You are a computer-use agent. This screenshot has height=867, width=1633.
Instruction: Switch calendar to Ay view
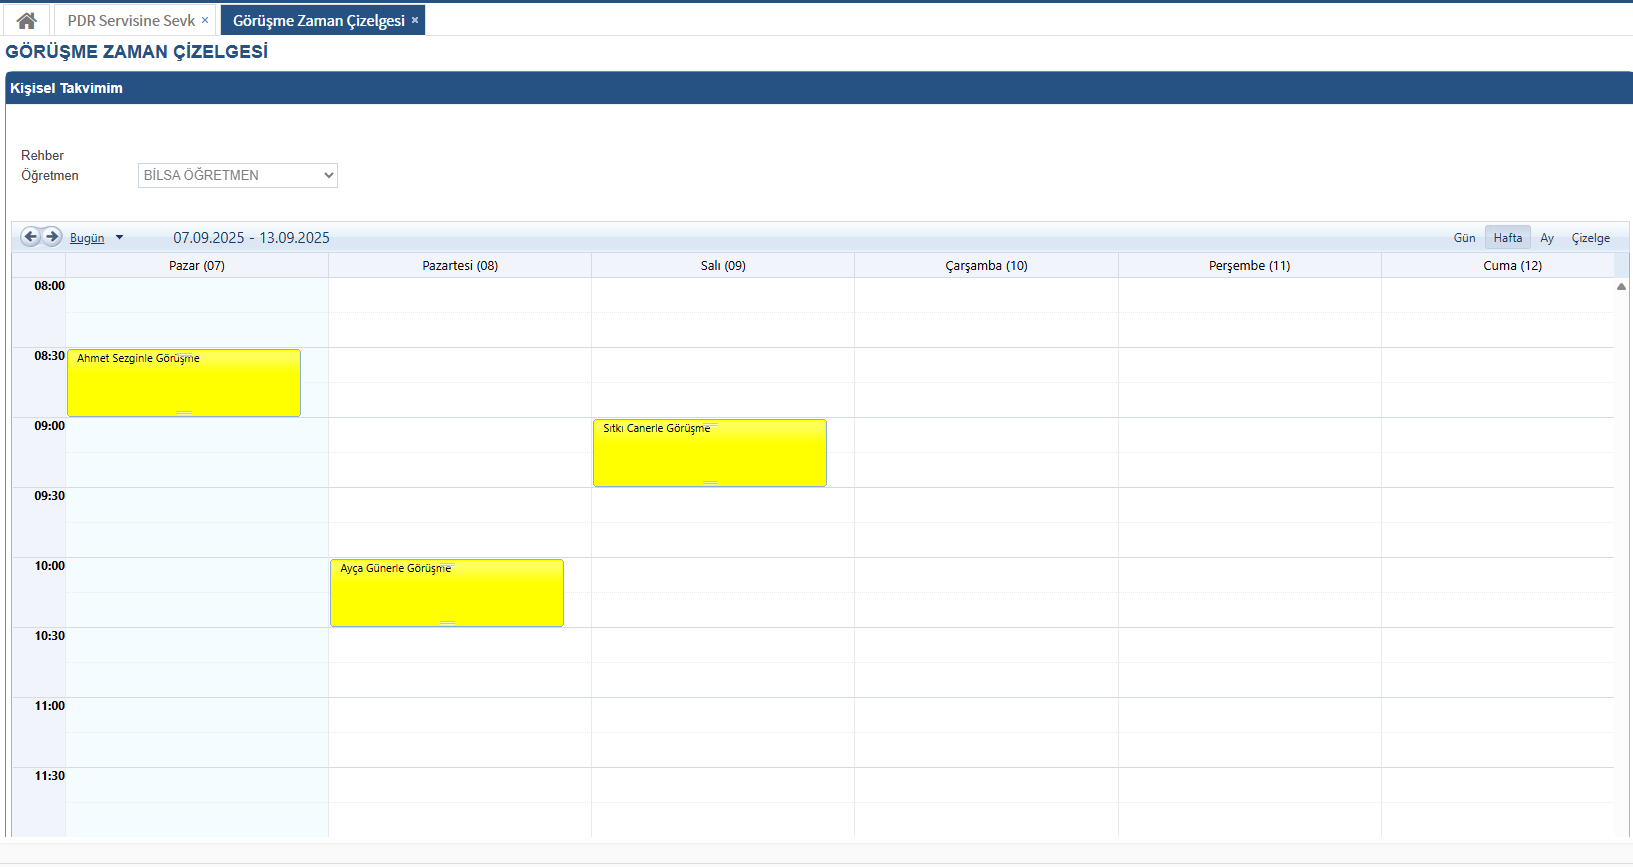tap(1547, 238)
